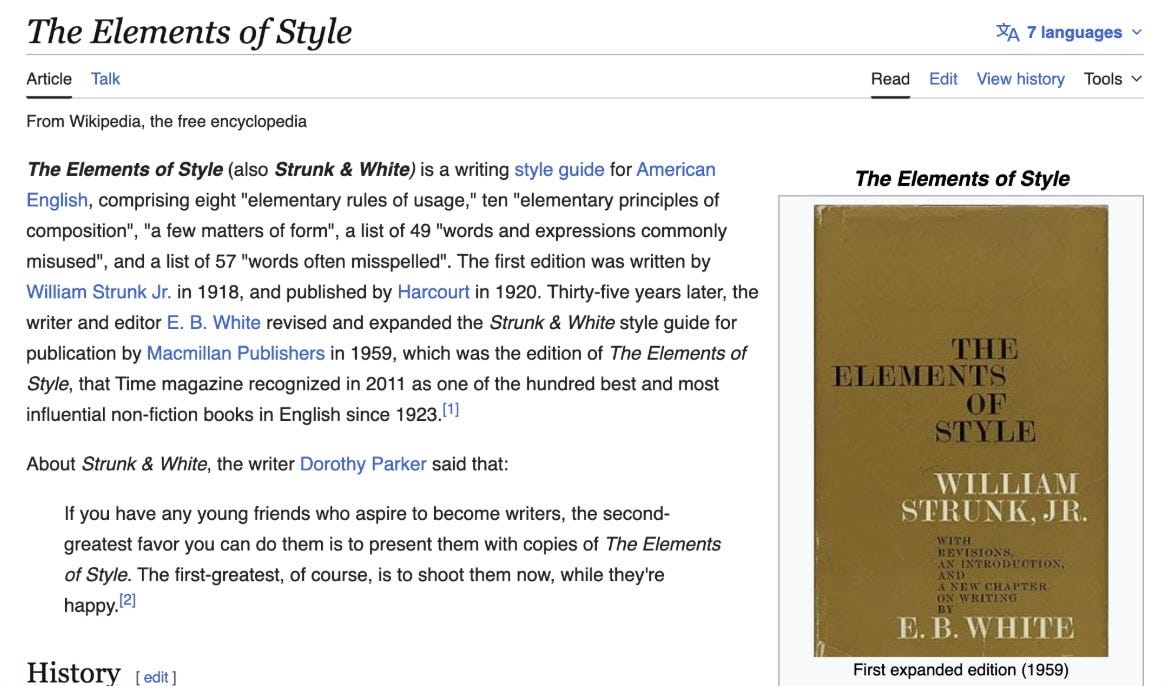
Task: Click the page title The Elements of Style
Action: (x=189, y=32)
